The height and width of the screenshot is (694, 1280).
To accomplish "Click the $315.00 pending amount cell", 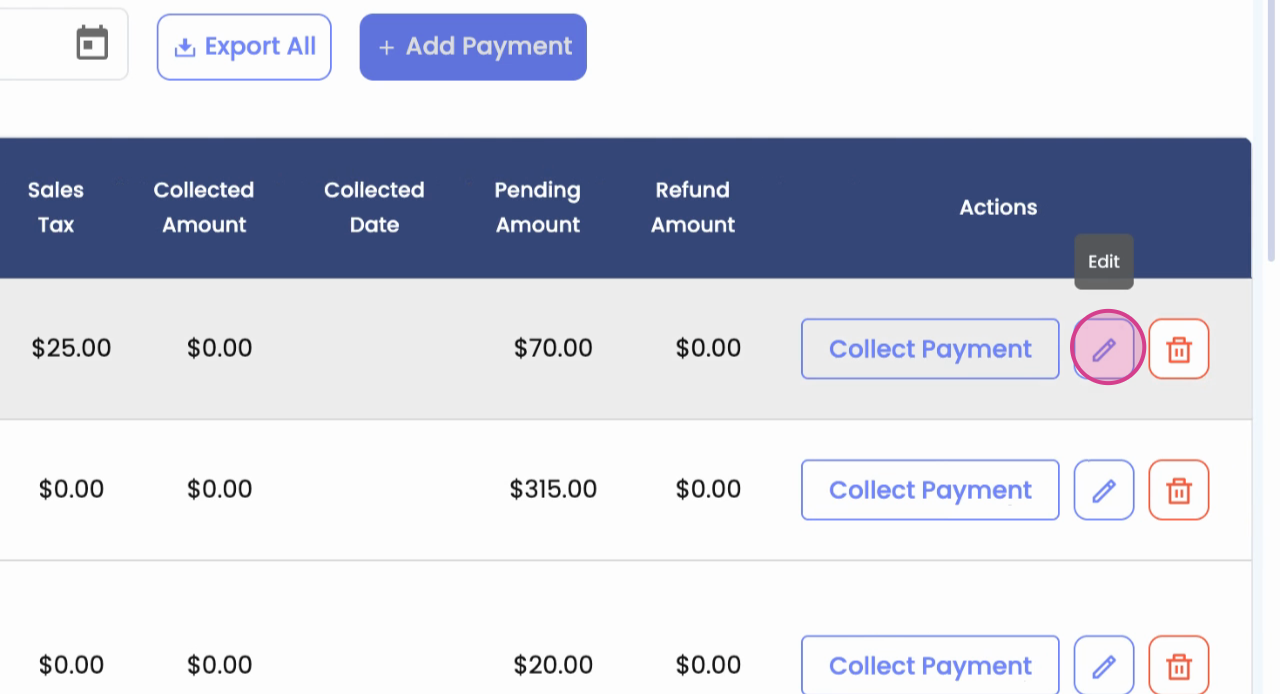I will tap(553, 490).
